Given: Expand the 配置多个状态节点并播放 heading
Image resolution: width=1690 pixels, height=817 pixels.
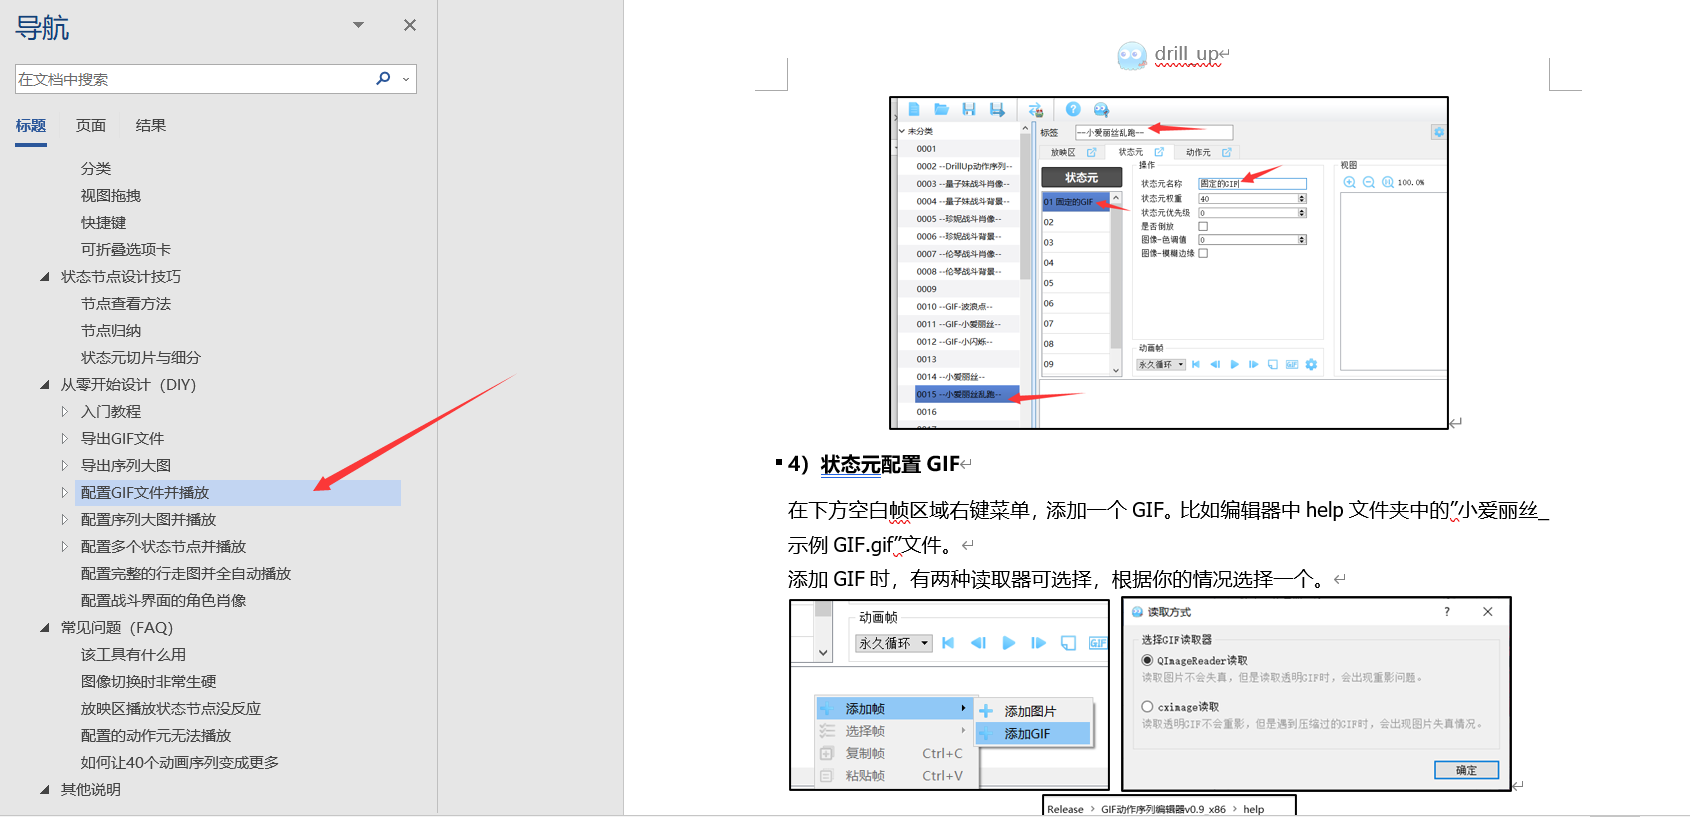Looking at the screenshot, I should pos(64,547).
